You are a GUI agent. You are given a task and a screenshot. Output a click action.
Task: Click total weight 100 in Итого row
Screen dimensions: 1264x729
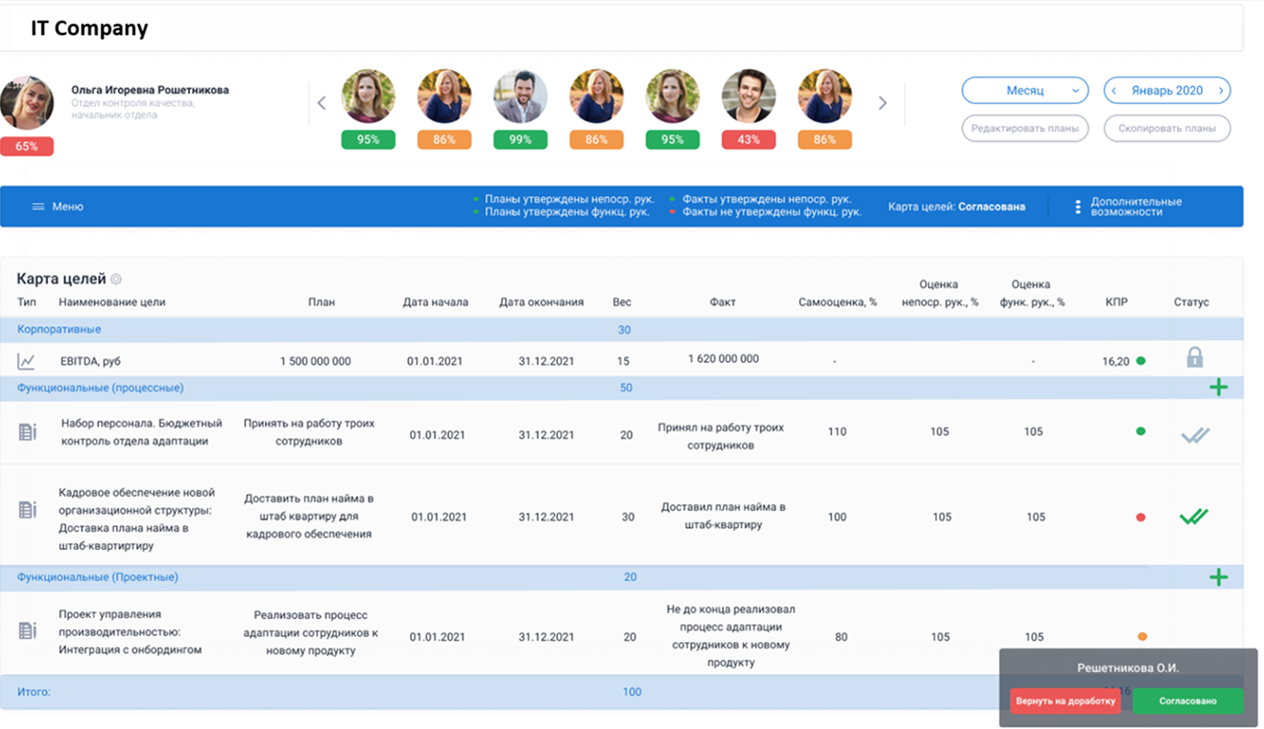632,692
